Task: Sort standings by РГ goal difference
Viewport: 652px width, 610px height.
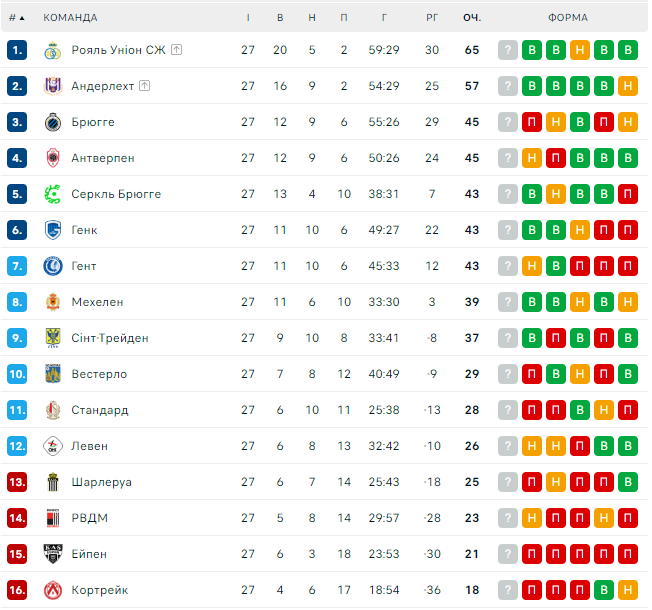Action: (x=432, y=18)
